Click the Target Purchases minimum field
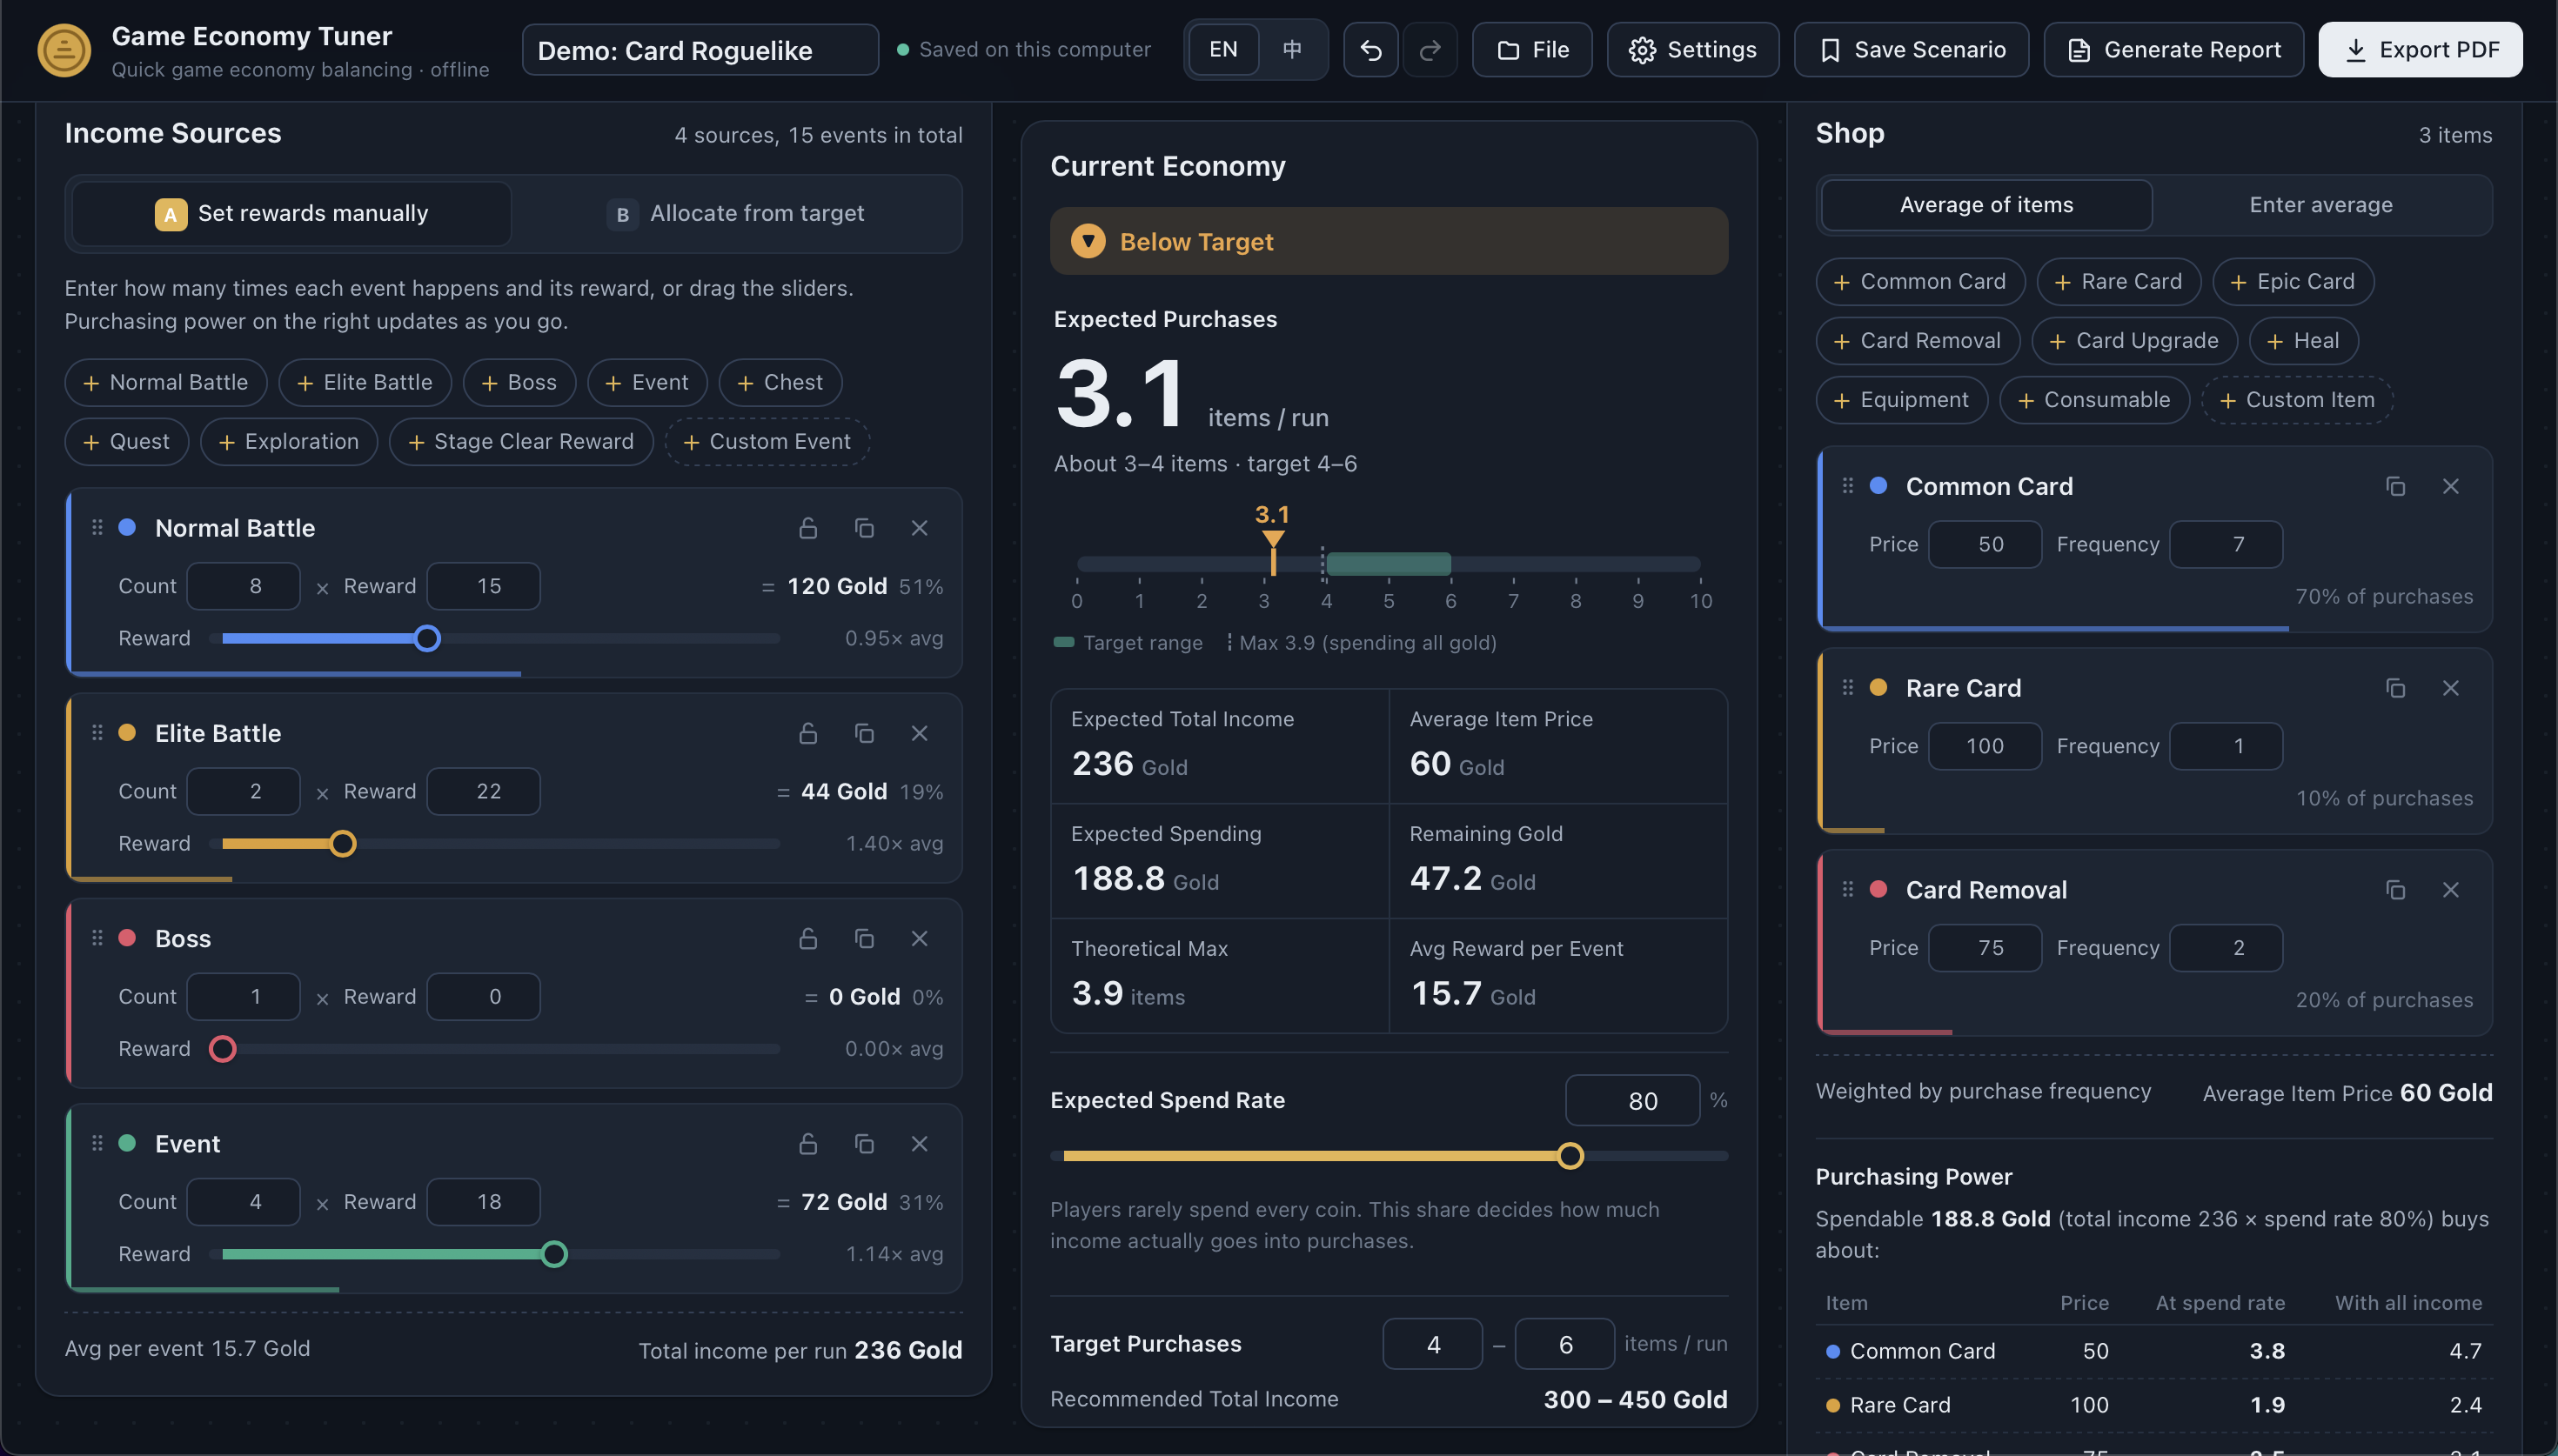Viewport: 2558px width, 1456px height. click(1432, 1344)
